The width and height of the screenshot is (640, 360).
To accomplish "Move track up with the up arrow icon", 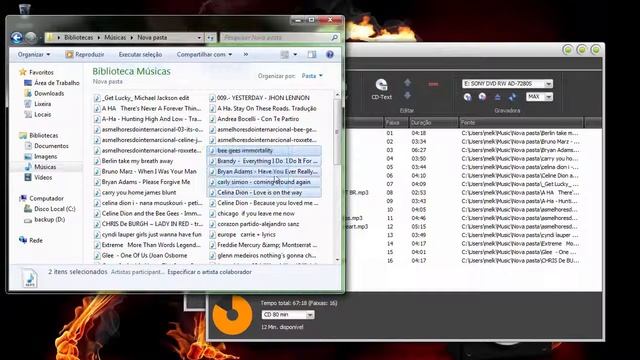I will coord(407,83).
